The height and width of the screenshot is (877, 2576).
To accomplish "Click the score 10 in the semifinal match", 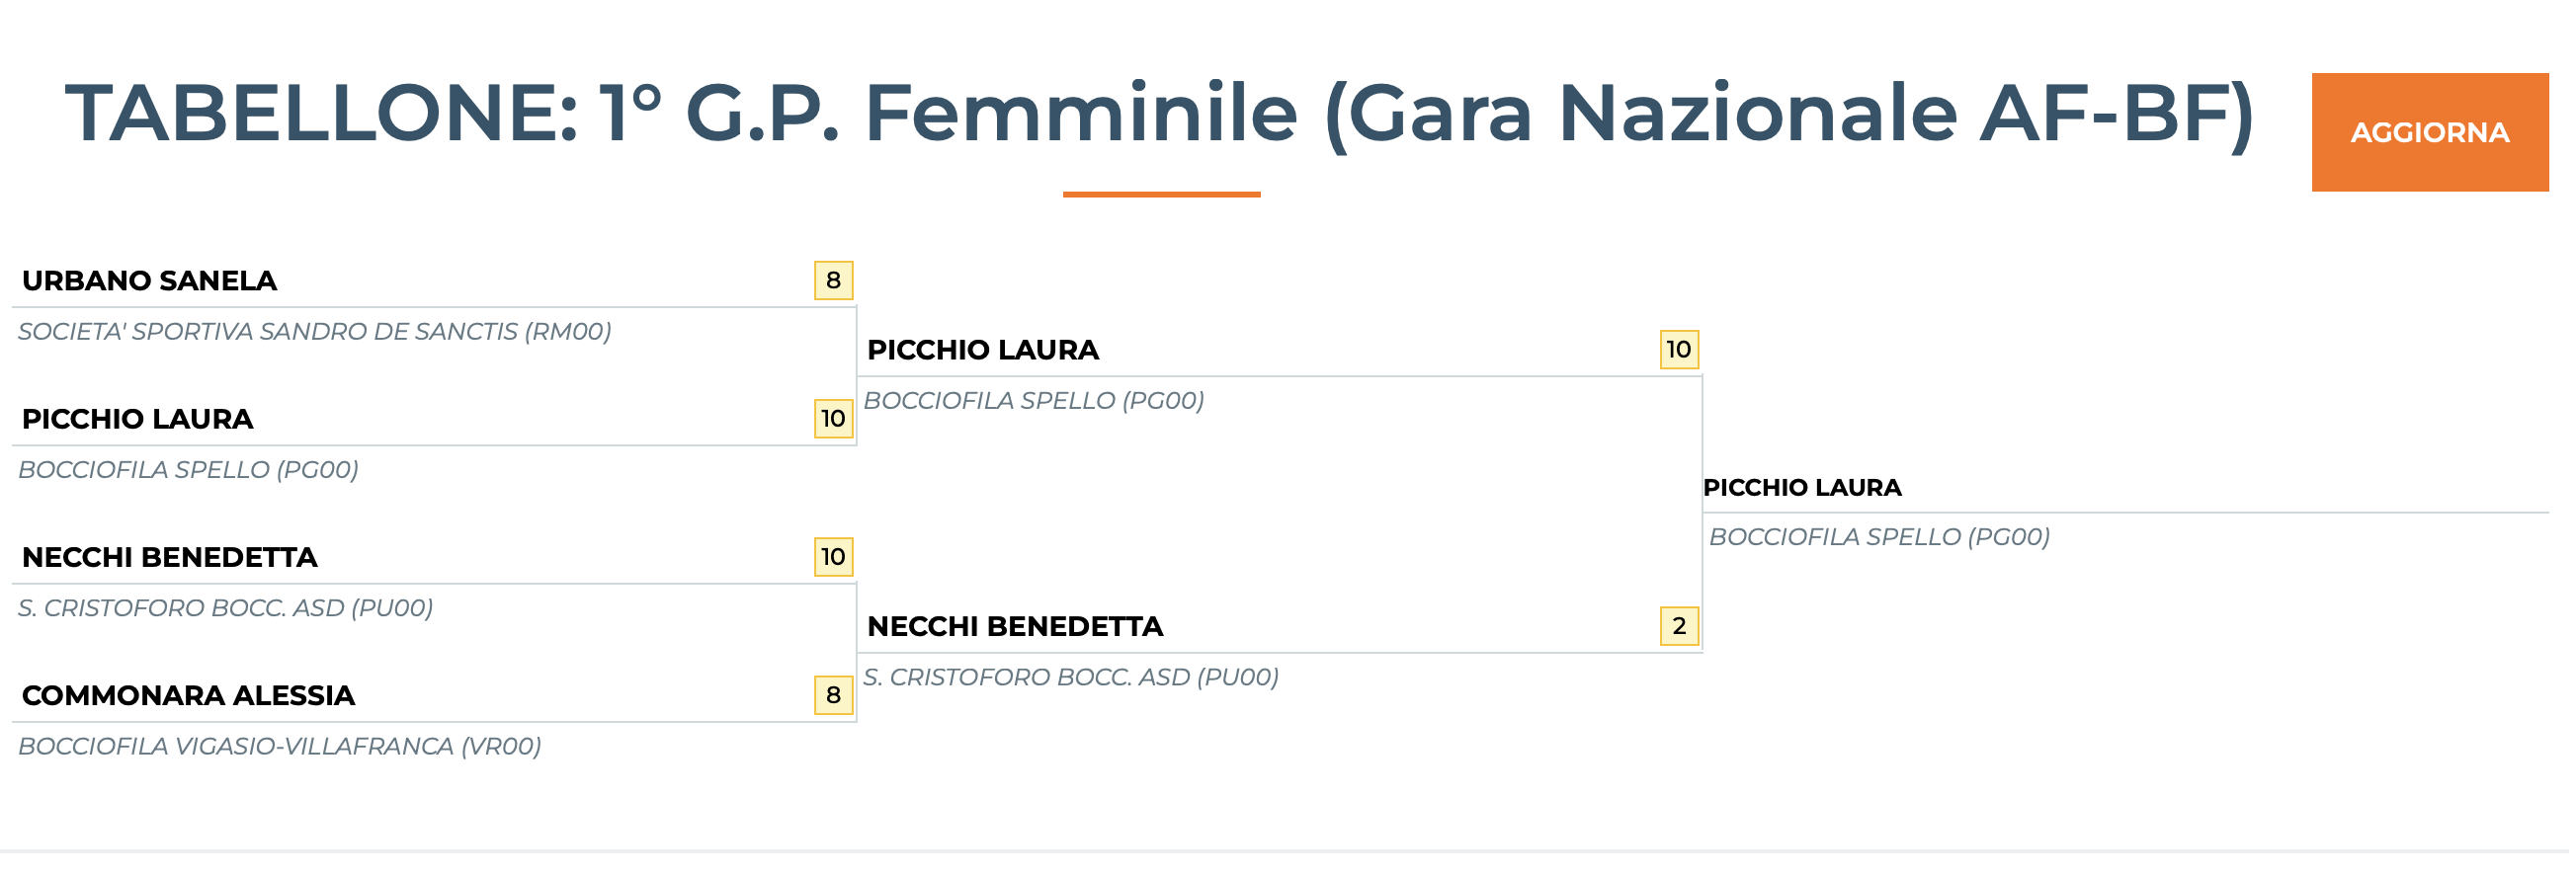I will click(1679, 351).
